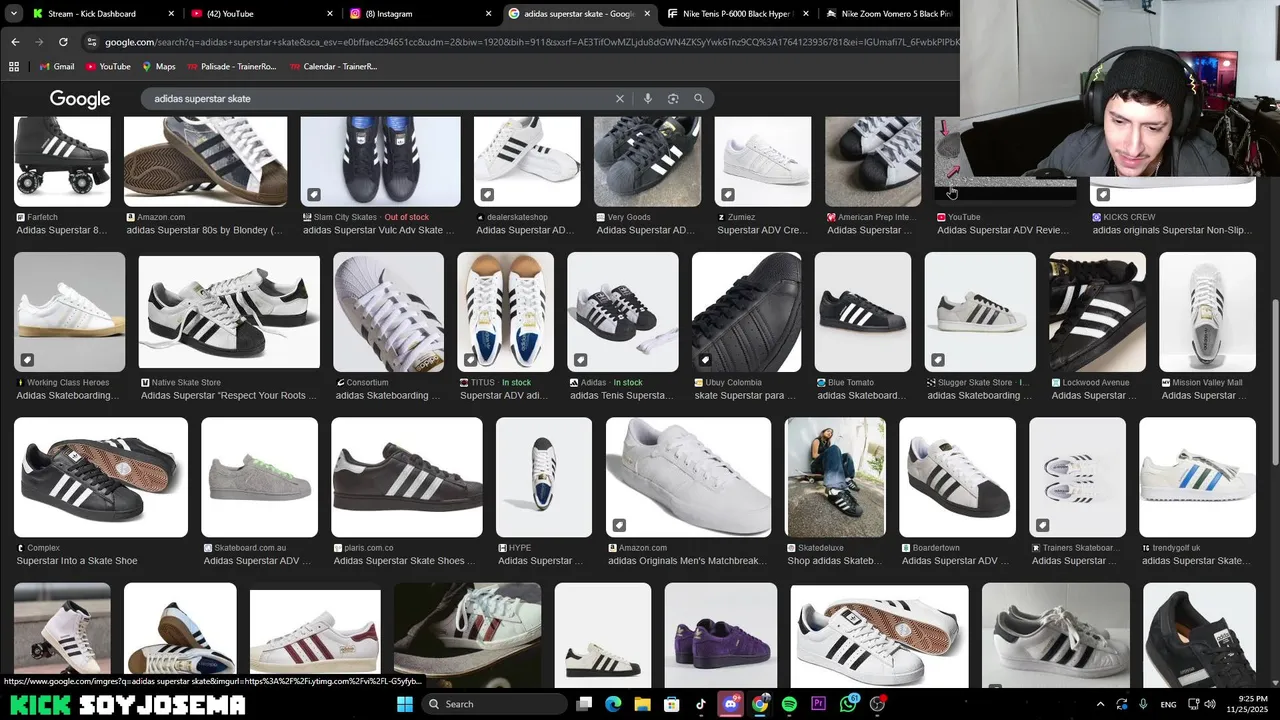1280x720 pixels.
Task: Open the Calendar TrainerRoad bookmark
Action: point(332,67)
